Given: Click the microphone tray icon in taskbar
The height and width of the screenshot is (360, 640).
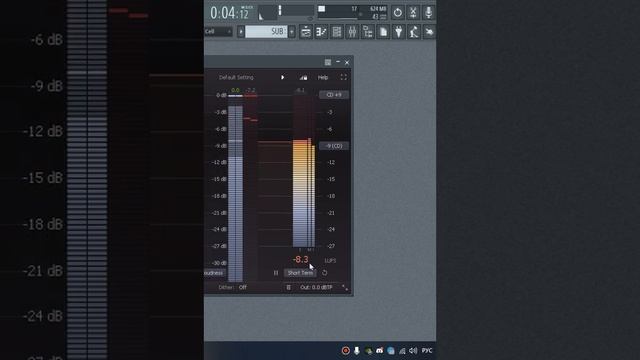Looking at the screenshot, I should (x=357, y=351).
